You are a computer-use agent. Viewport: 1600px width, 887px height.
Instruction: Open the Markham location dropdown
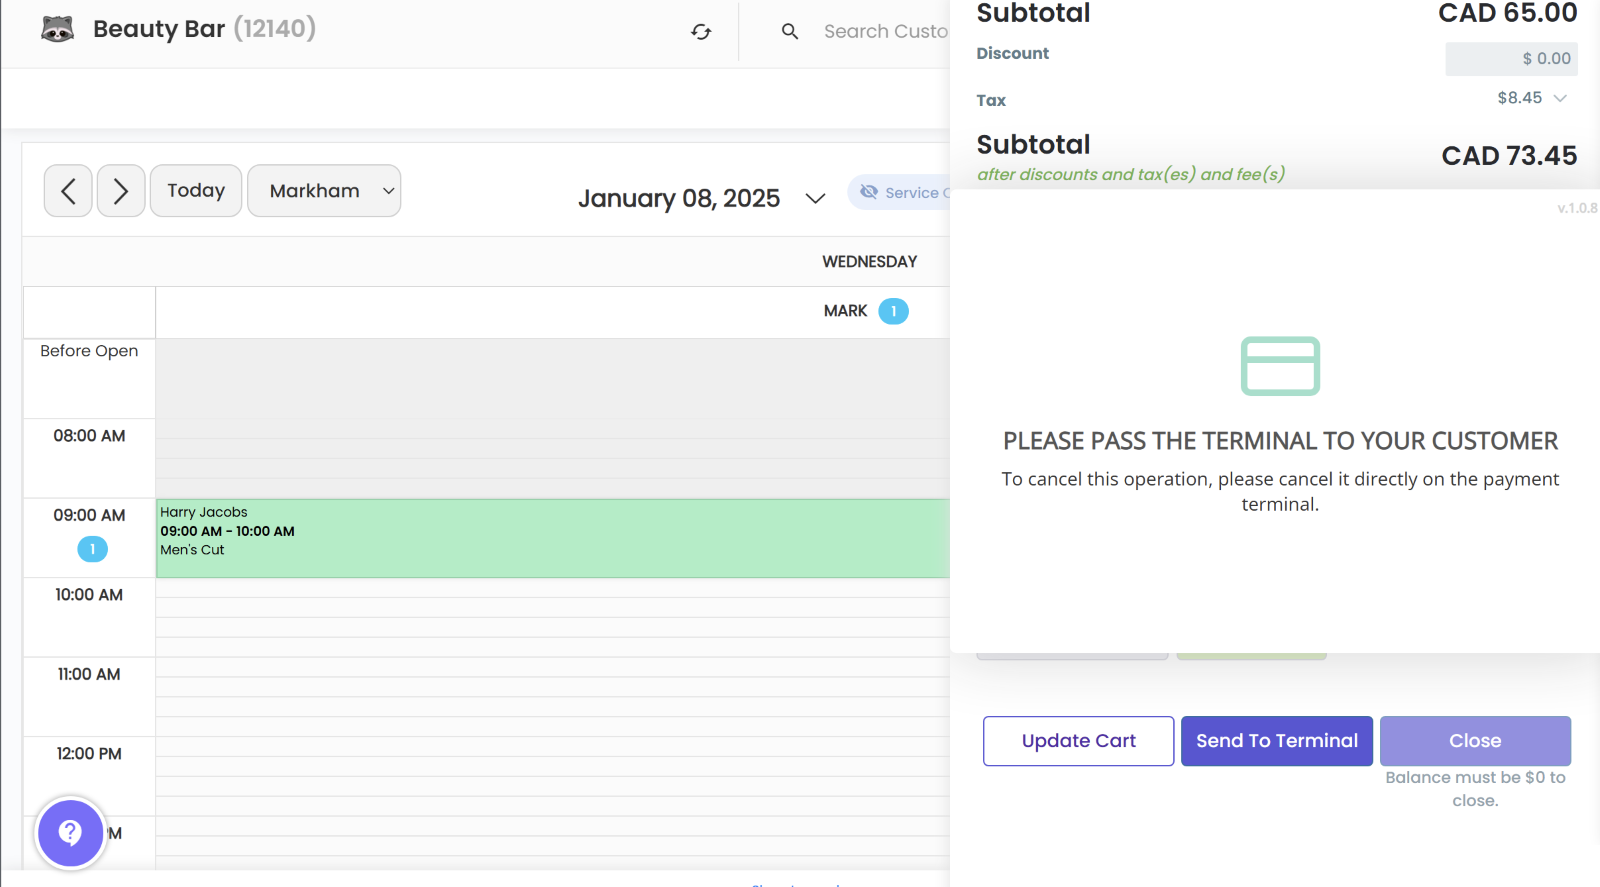[x=324, y=191]
